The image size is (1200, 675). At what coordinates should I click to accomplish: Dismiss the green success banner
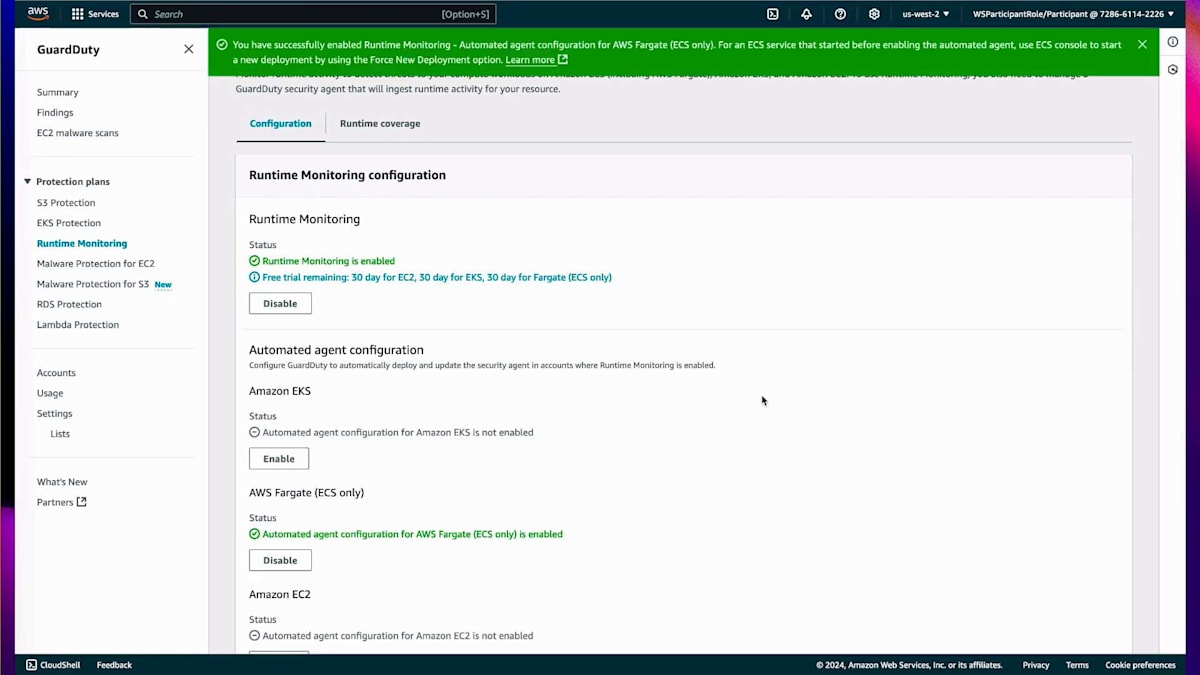(1142, 45)
